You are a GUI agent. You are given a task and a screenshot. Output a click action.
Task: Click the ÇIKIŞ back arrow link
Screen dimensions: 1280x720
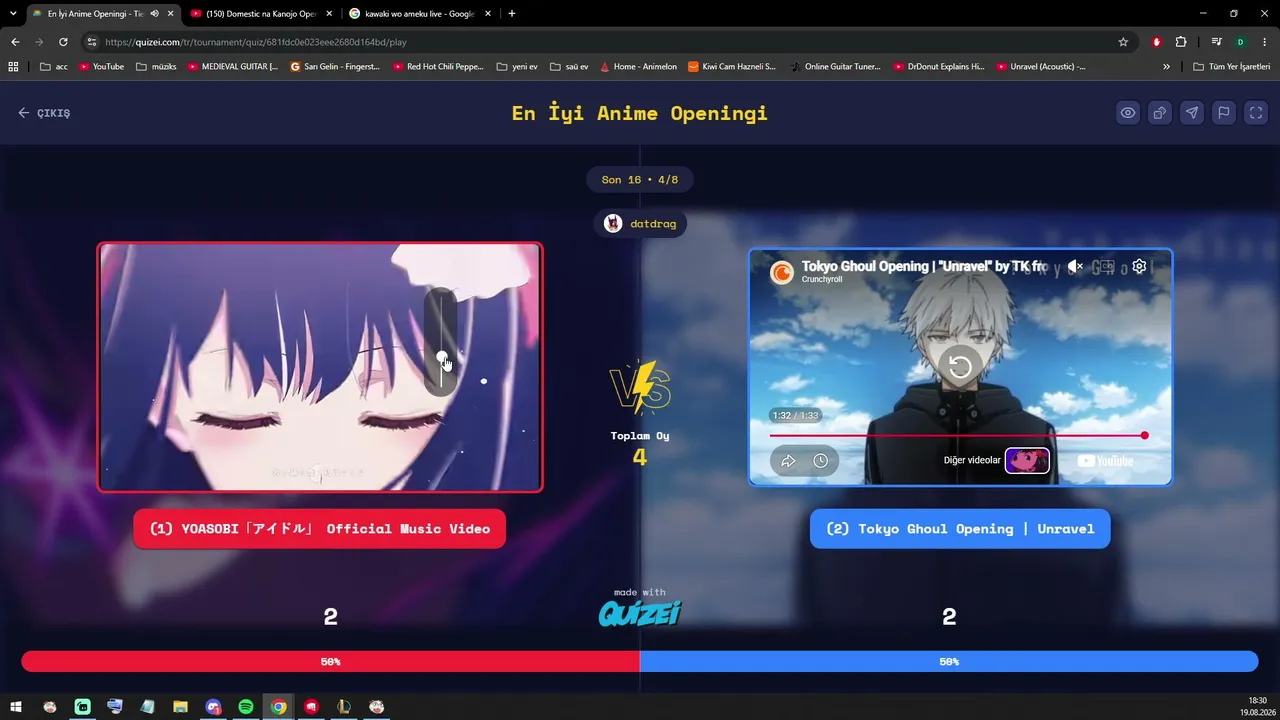pyautogui.click(x=44, y=113)
